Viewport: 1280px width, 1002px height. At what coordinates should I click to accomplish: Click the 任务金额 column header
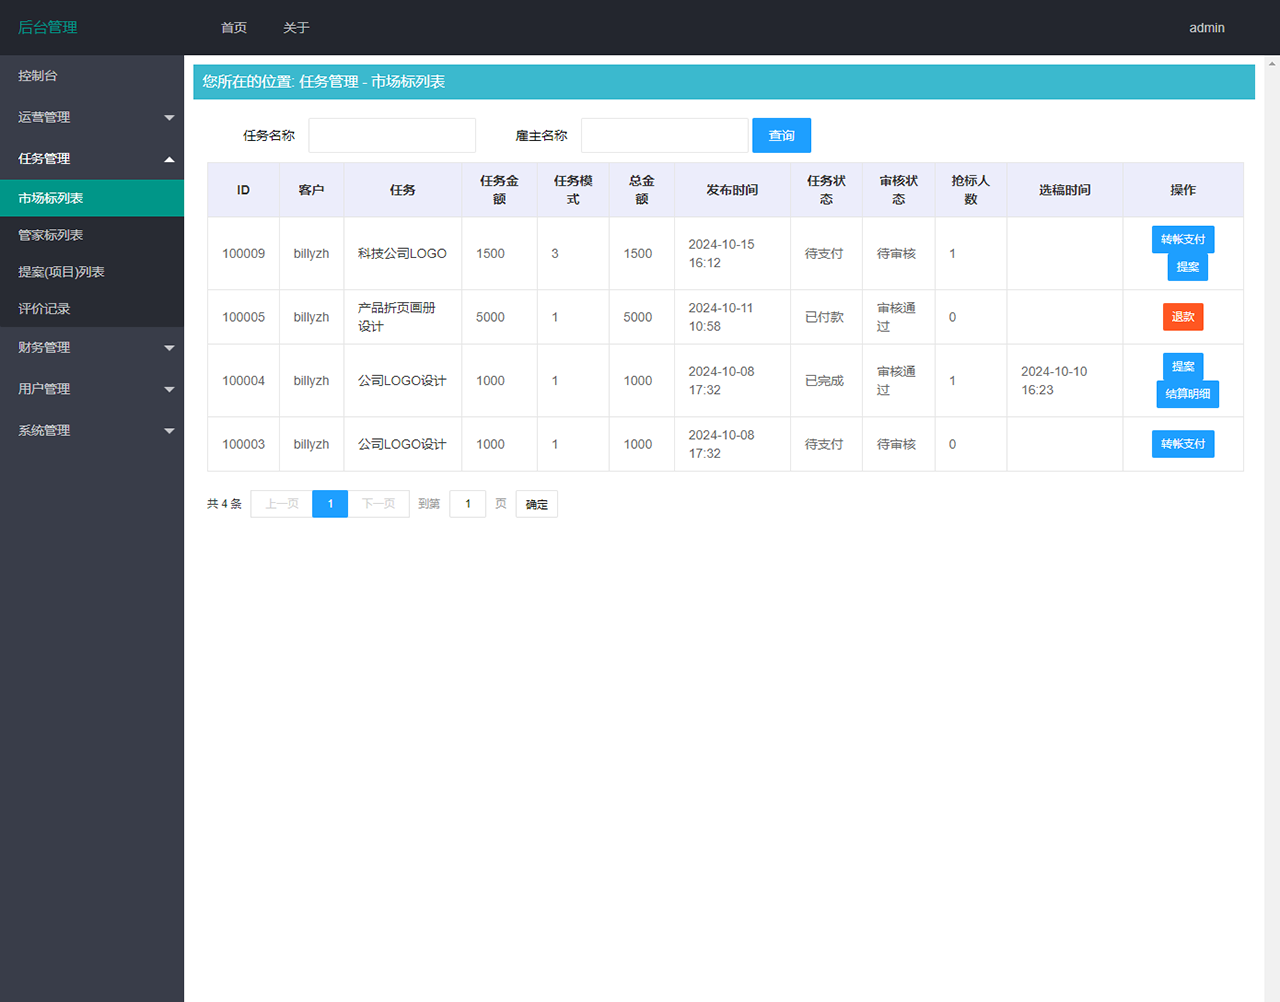499,190
